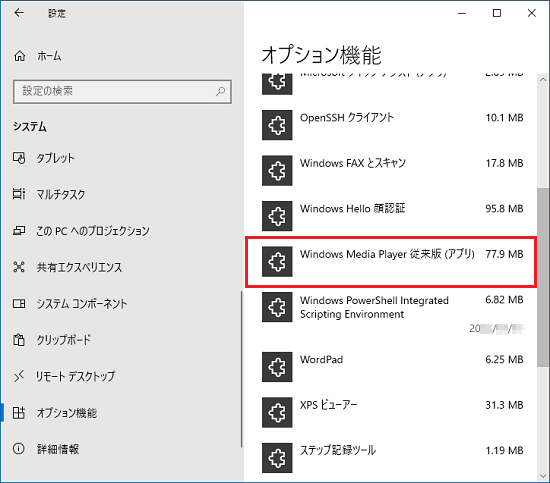Image resolution: width=550 pixels, height=483 pixels.
Task: Select クリップボード in the sidebar
Action: pyautogui.click(x=63, y=340)
